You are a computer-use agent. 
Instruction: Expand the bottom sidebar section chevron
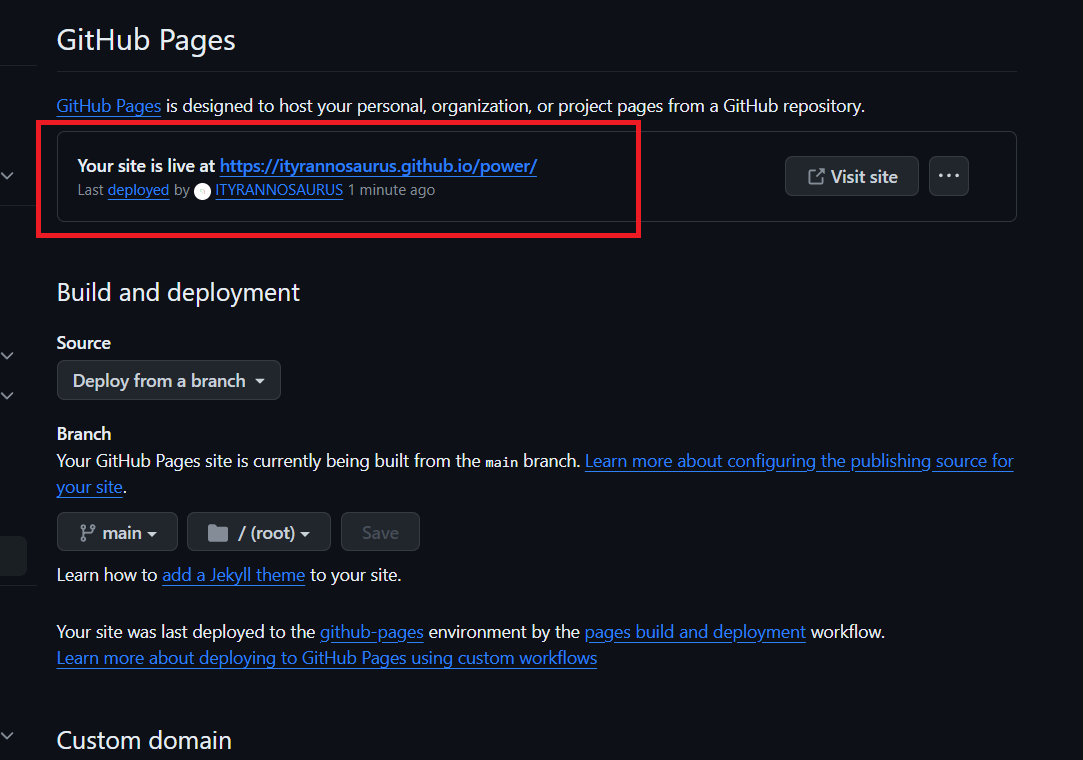click(7, 734)
